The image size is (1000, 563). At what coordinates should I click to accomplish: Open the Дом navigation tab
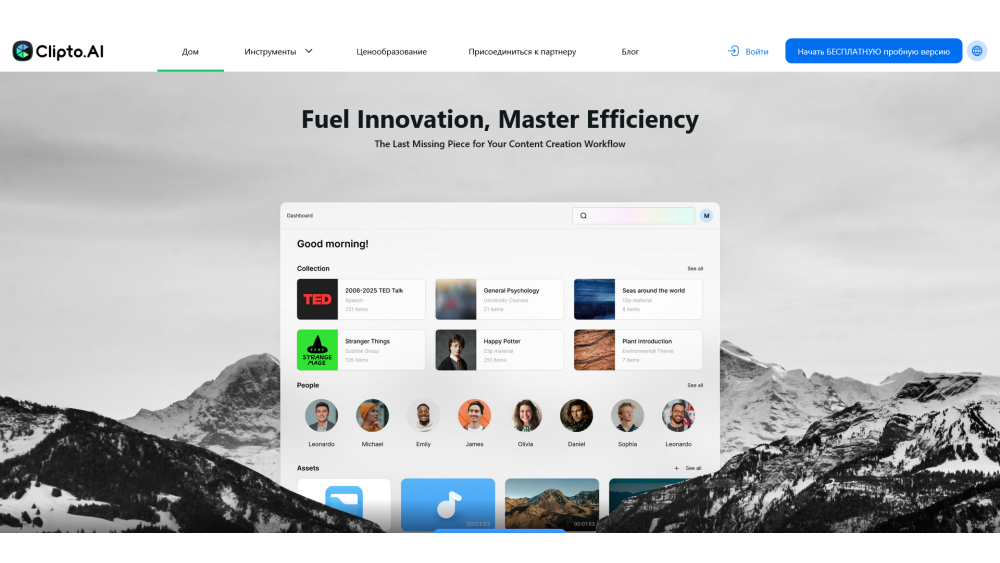[190, 52]
